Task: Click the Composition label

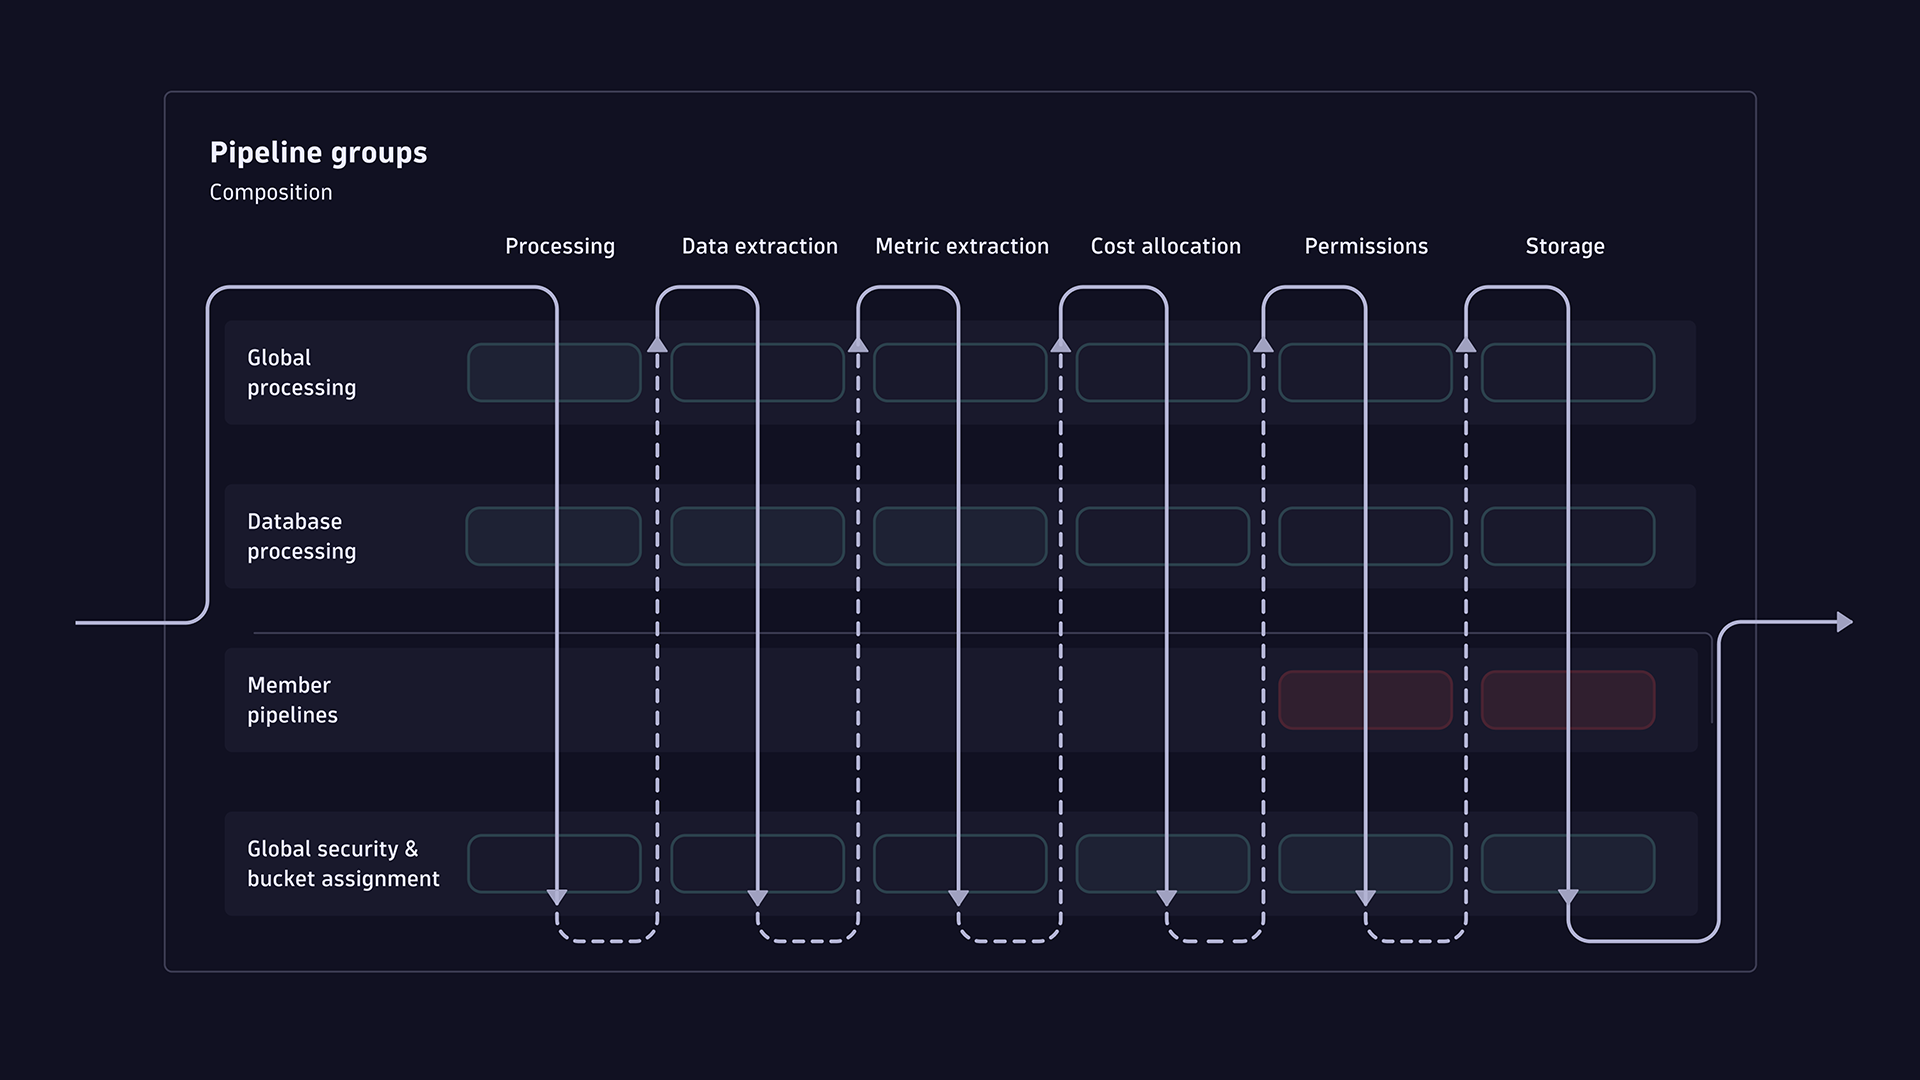Action: coord(271,192)
